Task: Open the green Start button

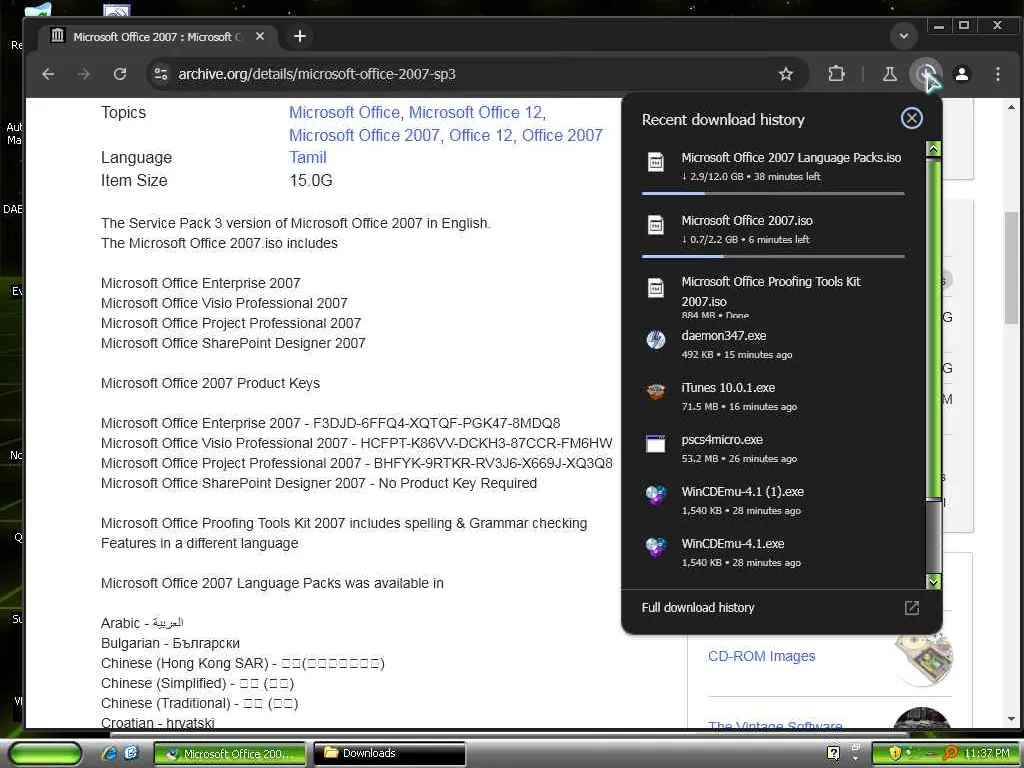Action: [44, 753]
